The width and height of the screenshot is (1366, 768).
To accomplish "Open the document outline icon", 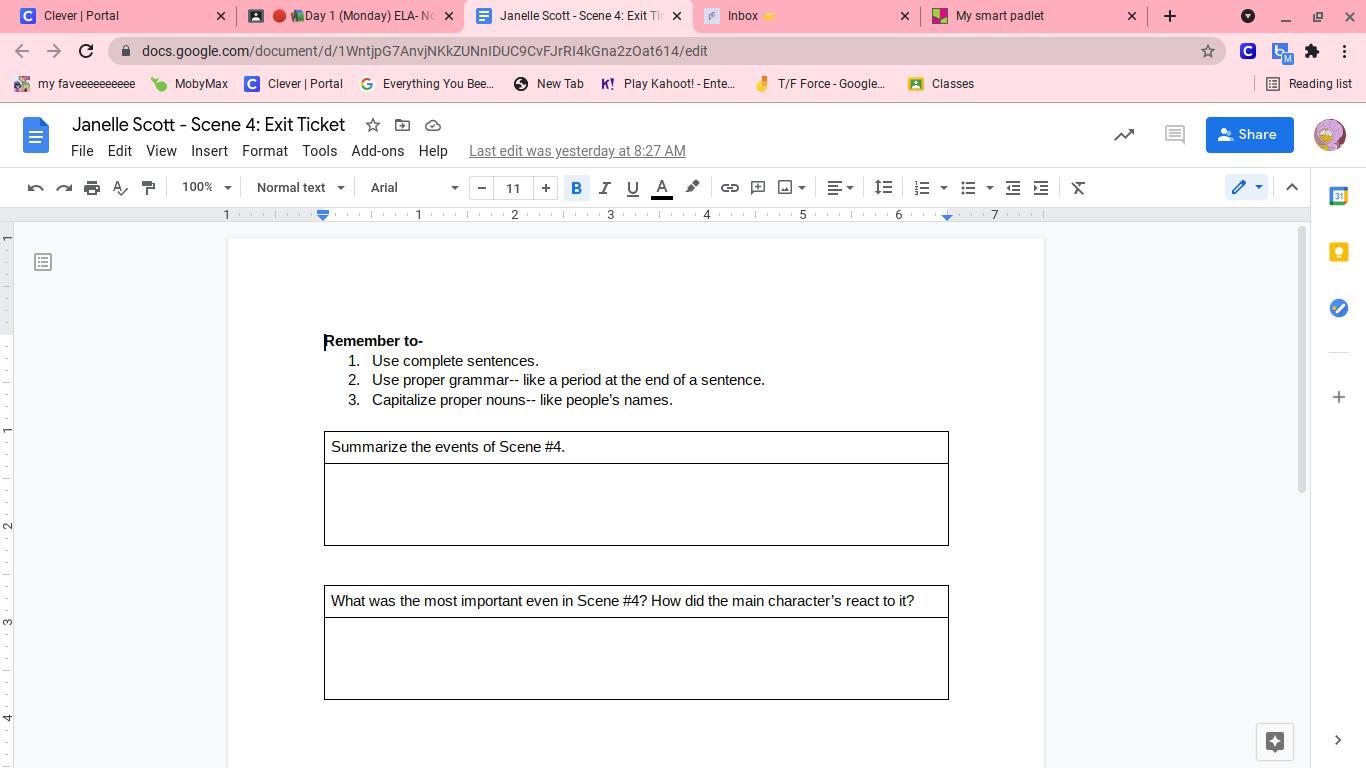I will pyautogui.click(x=43, y=262).
